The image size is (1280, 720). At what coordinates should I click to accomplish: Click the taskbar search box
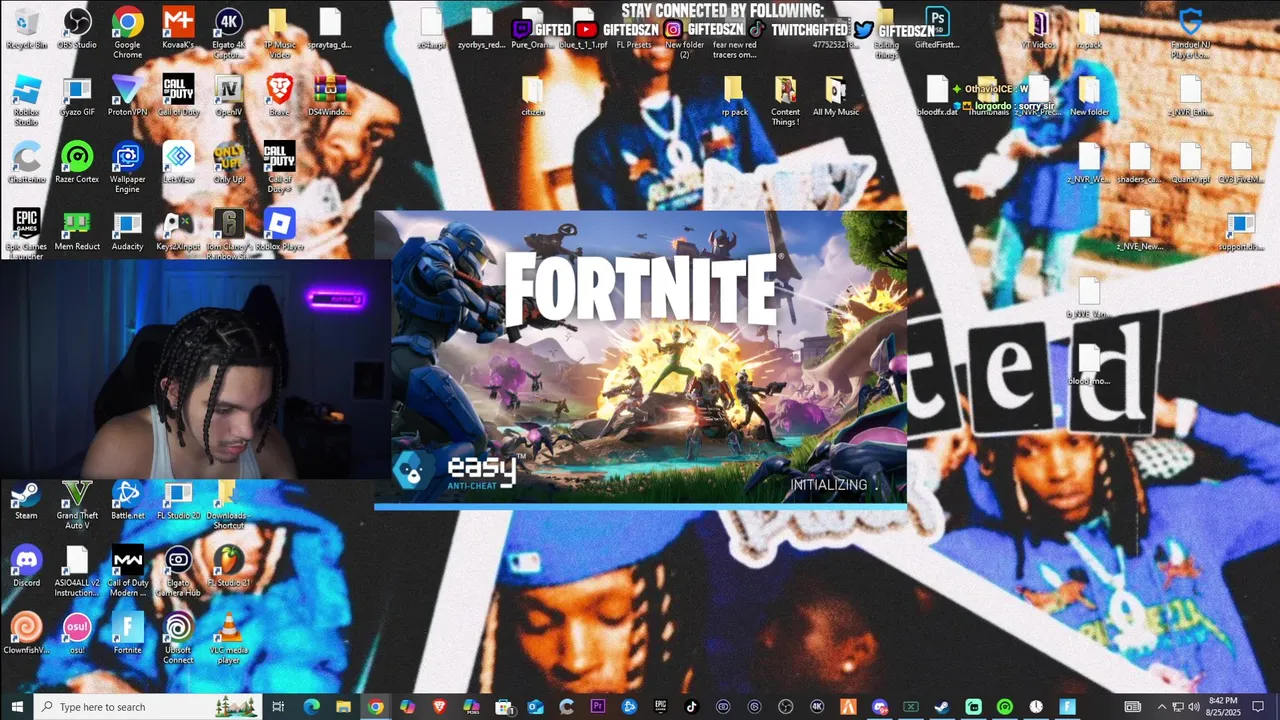[148, 707]
